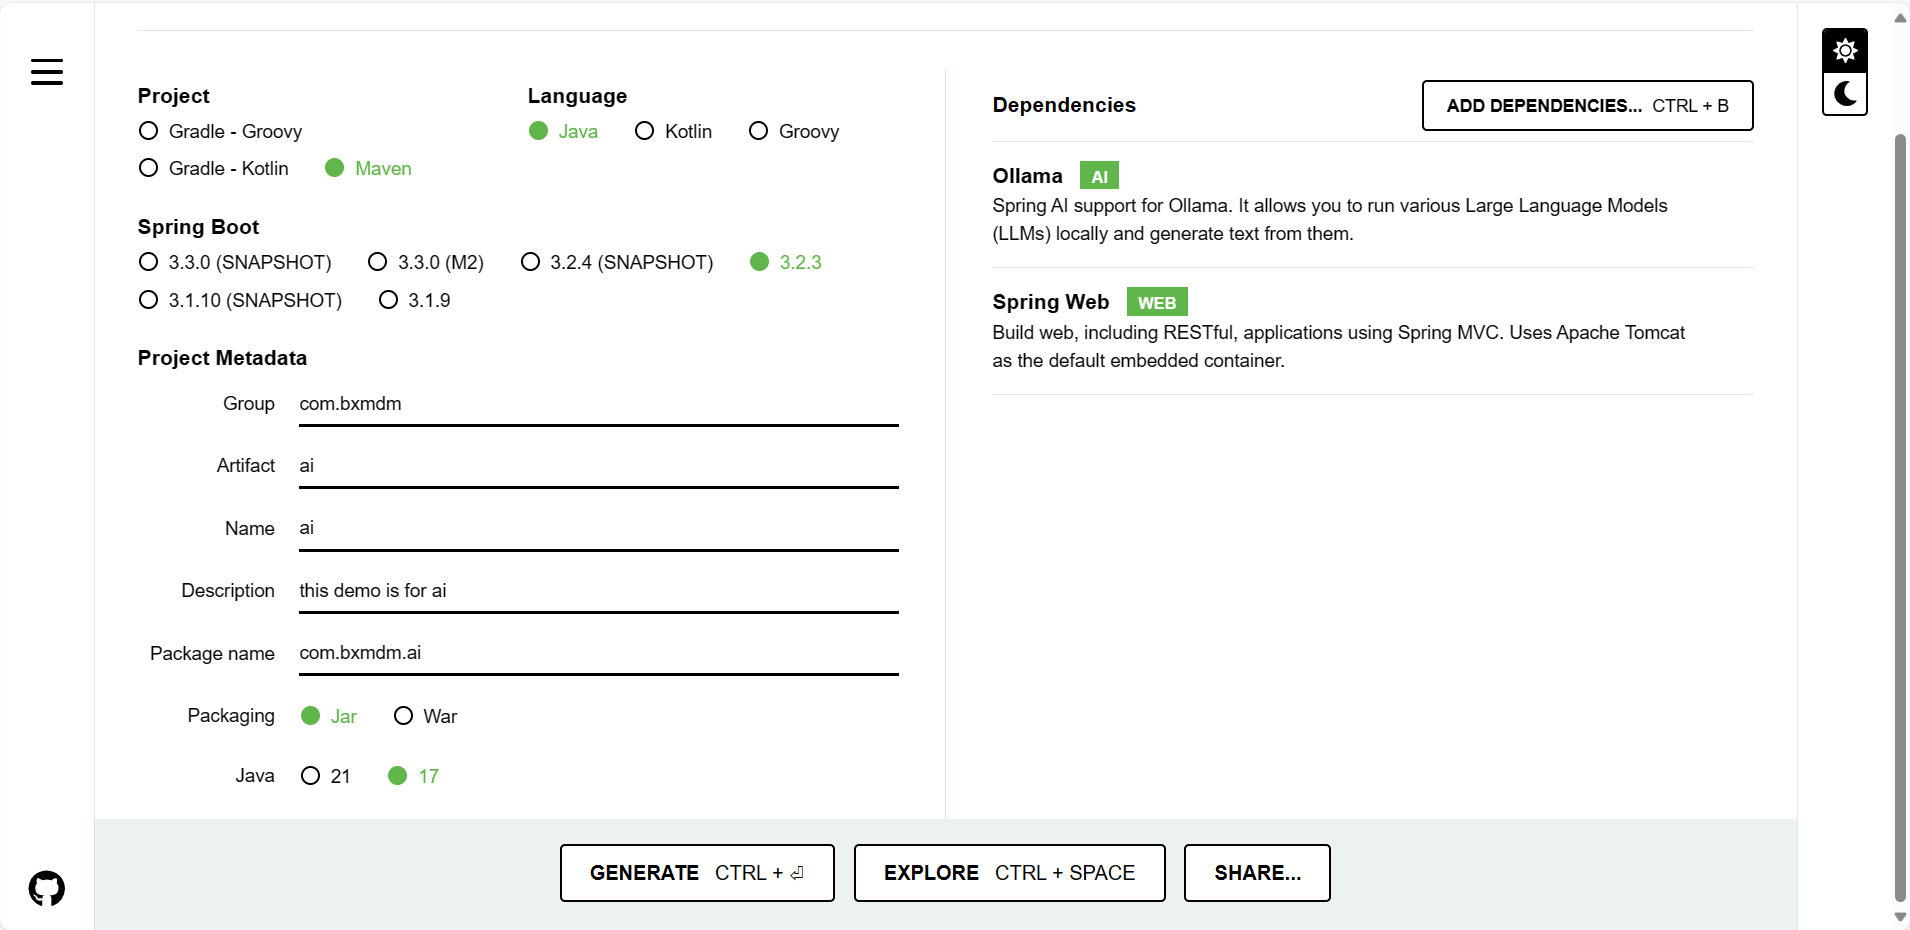Select Spring Boot 3.2.4 (SNAPSHOT)
Screen dimensions: 1910x930
click(x=617, y=262)
